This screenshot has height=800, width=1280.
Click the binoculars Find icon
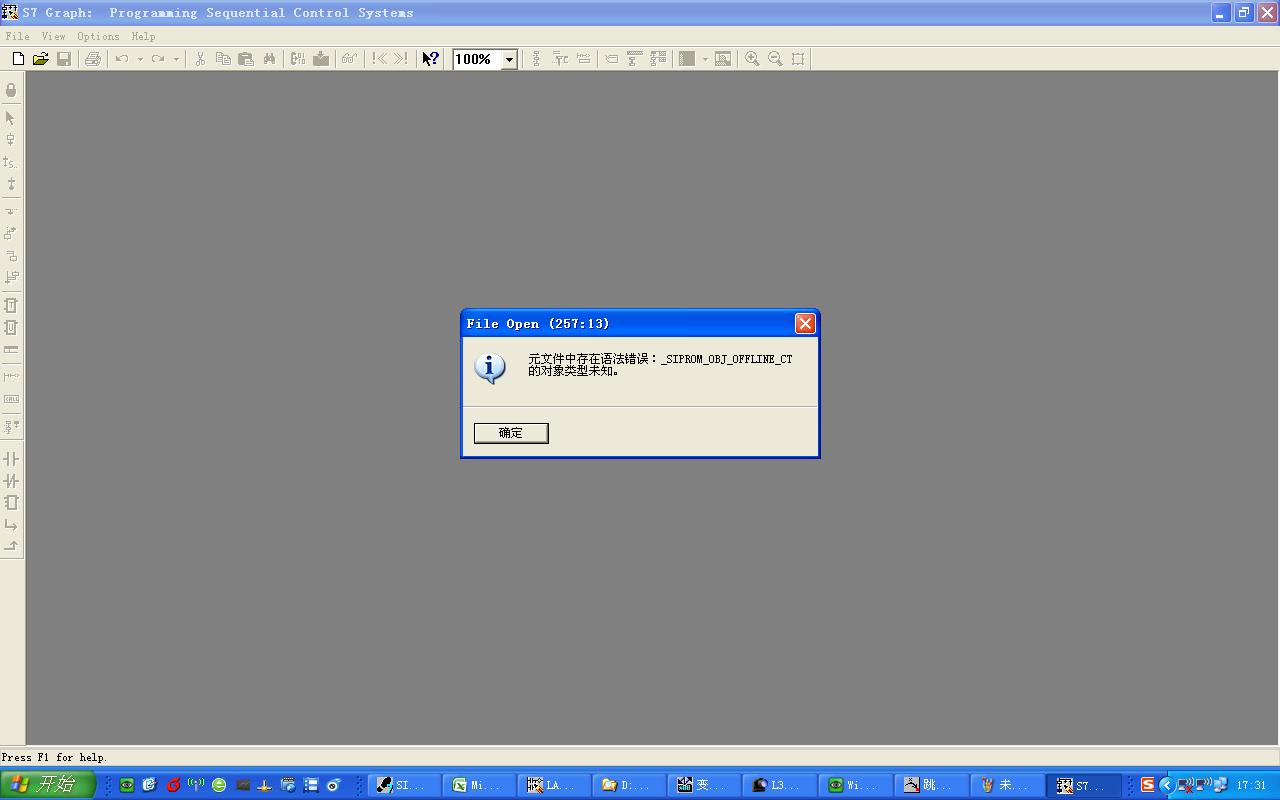tap(269, 59)
